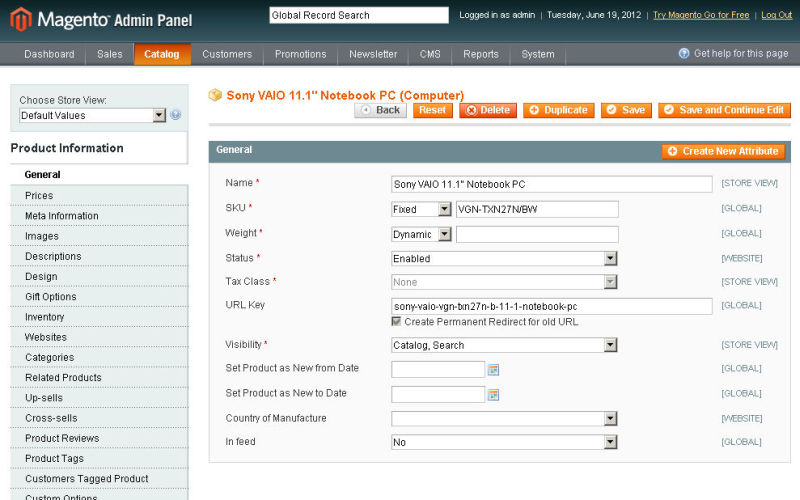Click the New from Date input
Image resolution: width=800 pixels, height=500 pixels.
[x=438, y=369]
